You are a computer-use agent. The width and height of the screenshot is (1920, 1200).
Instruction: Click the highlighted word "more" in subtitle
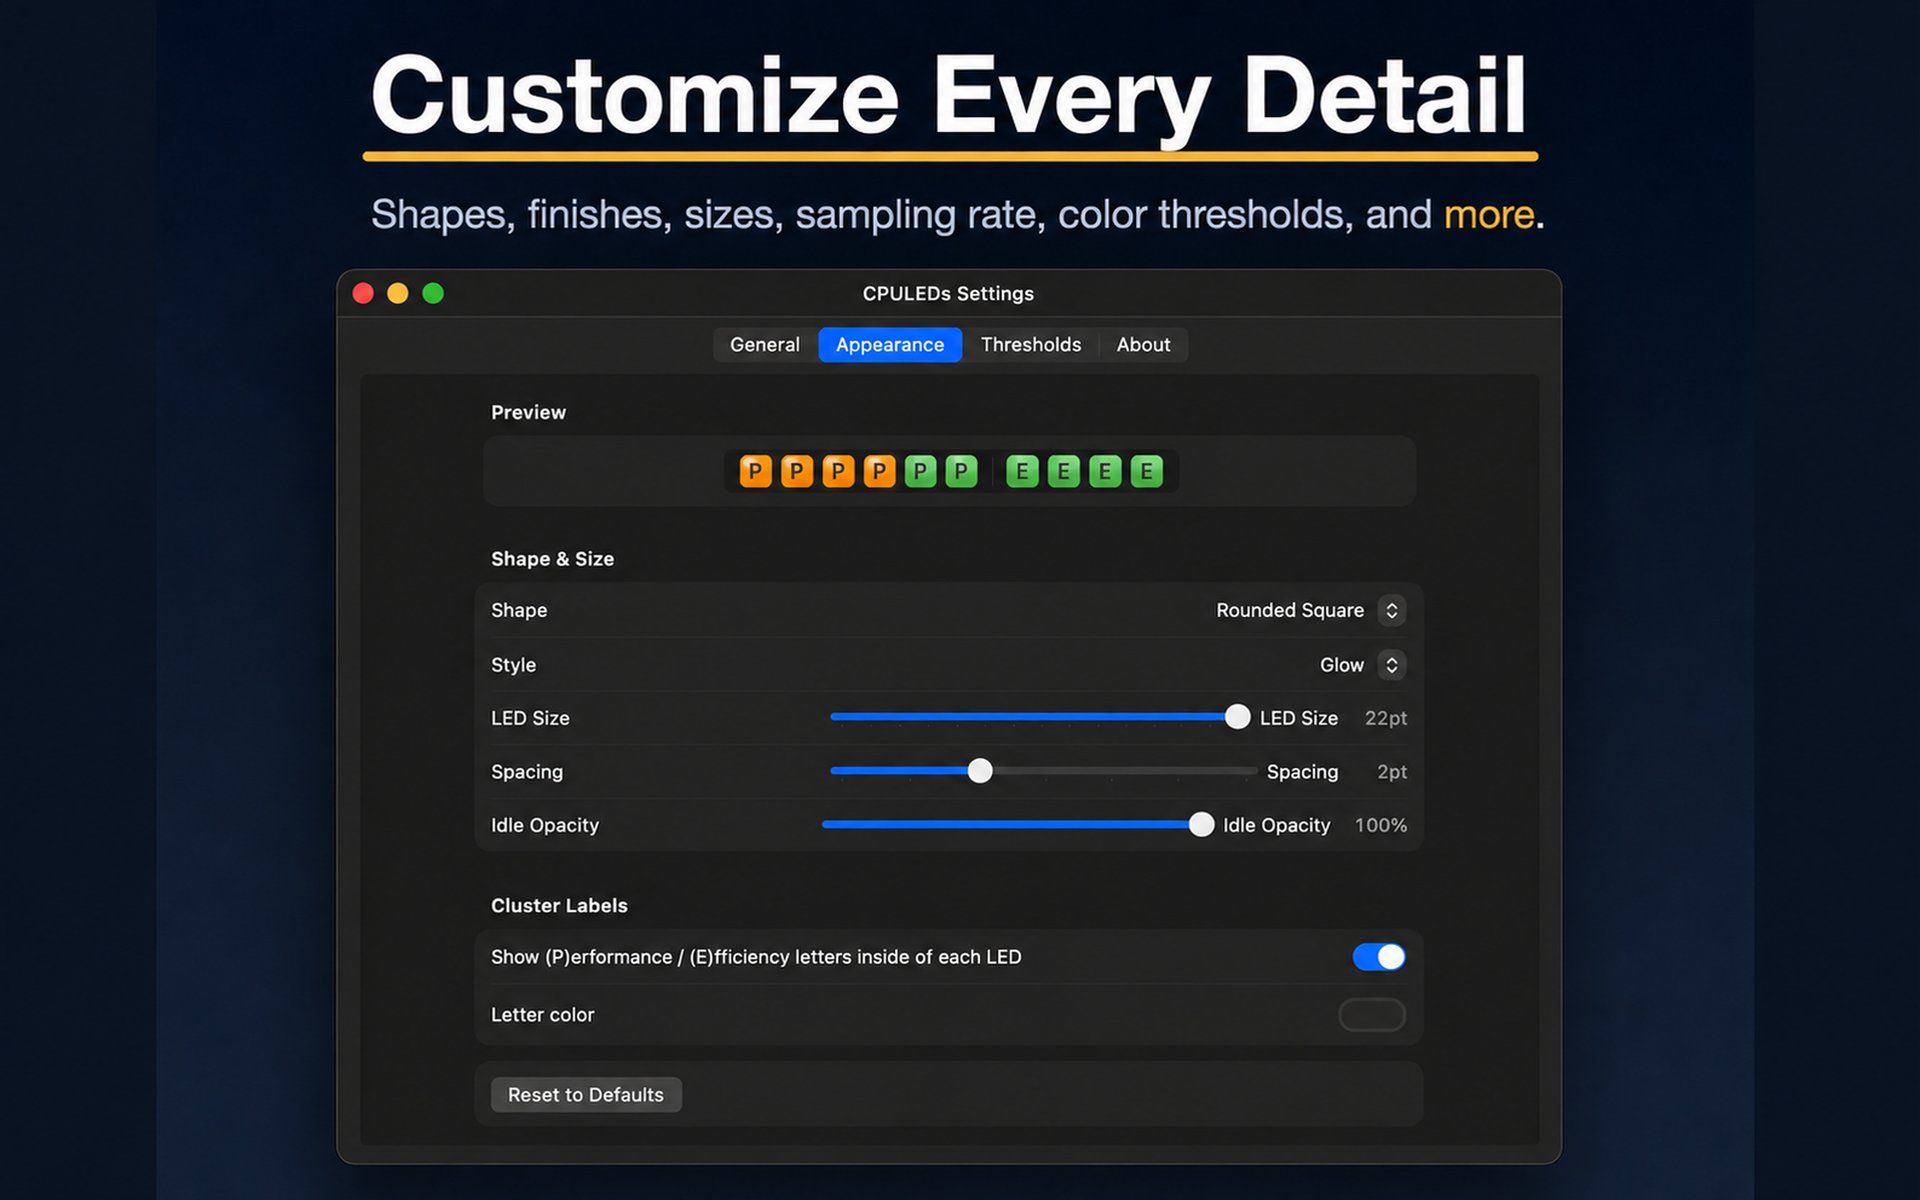[x=1488, y=214]
